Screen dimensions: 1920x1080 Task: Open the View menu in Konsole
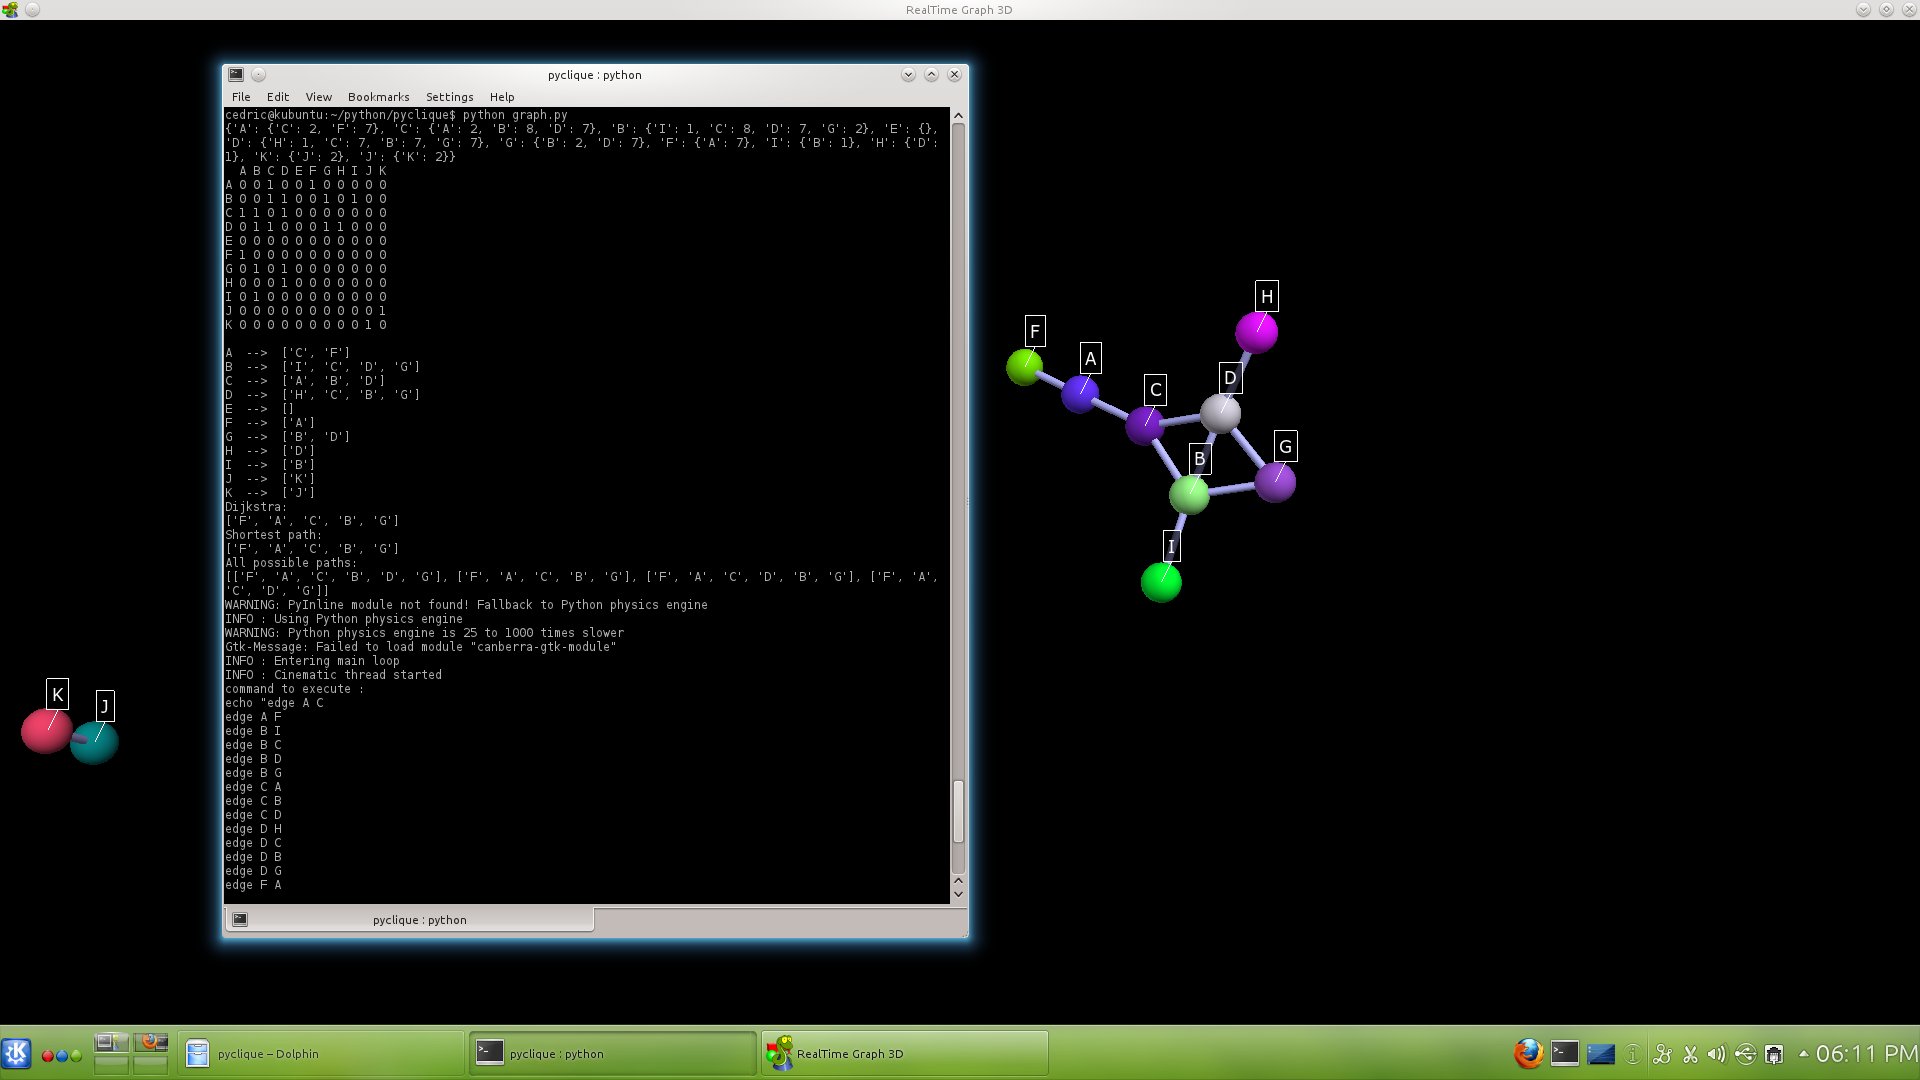coord(319,97)
